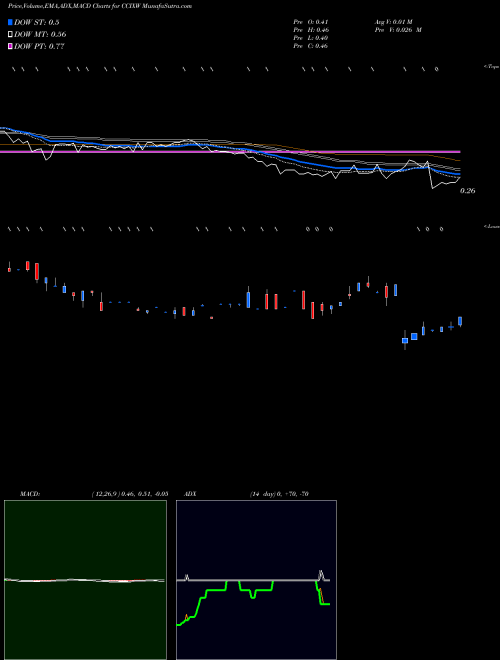The width and height of the screenshot is (500, 660).
Task: Click the 'Pre C: 0.46' value
Action: [x=311, y=46]
